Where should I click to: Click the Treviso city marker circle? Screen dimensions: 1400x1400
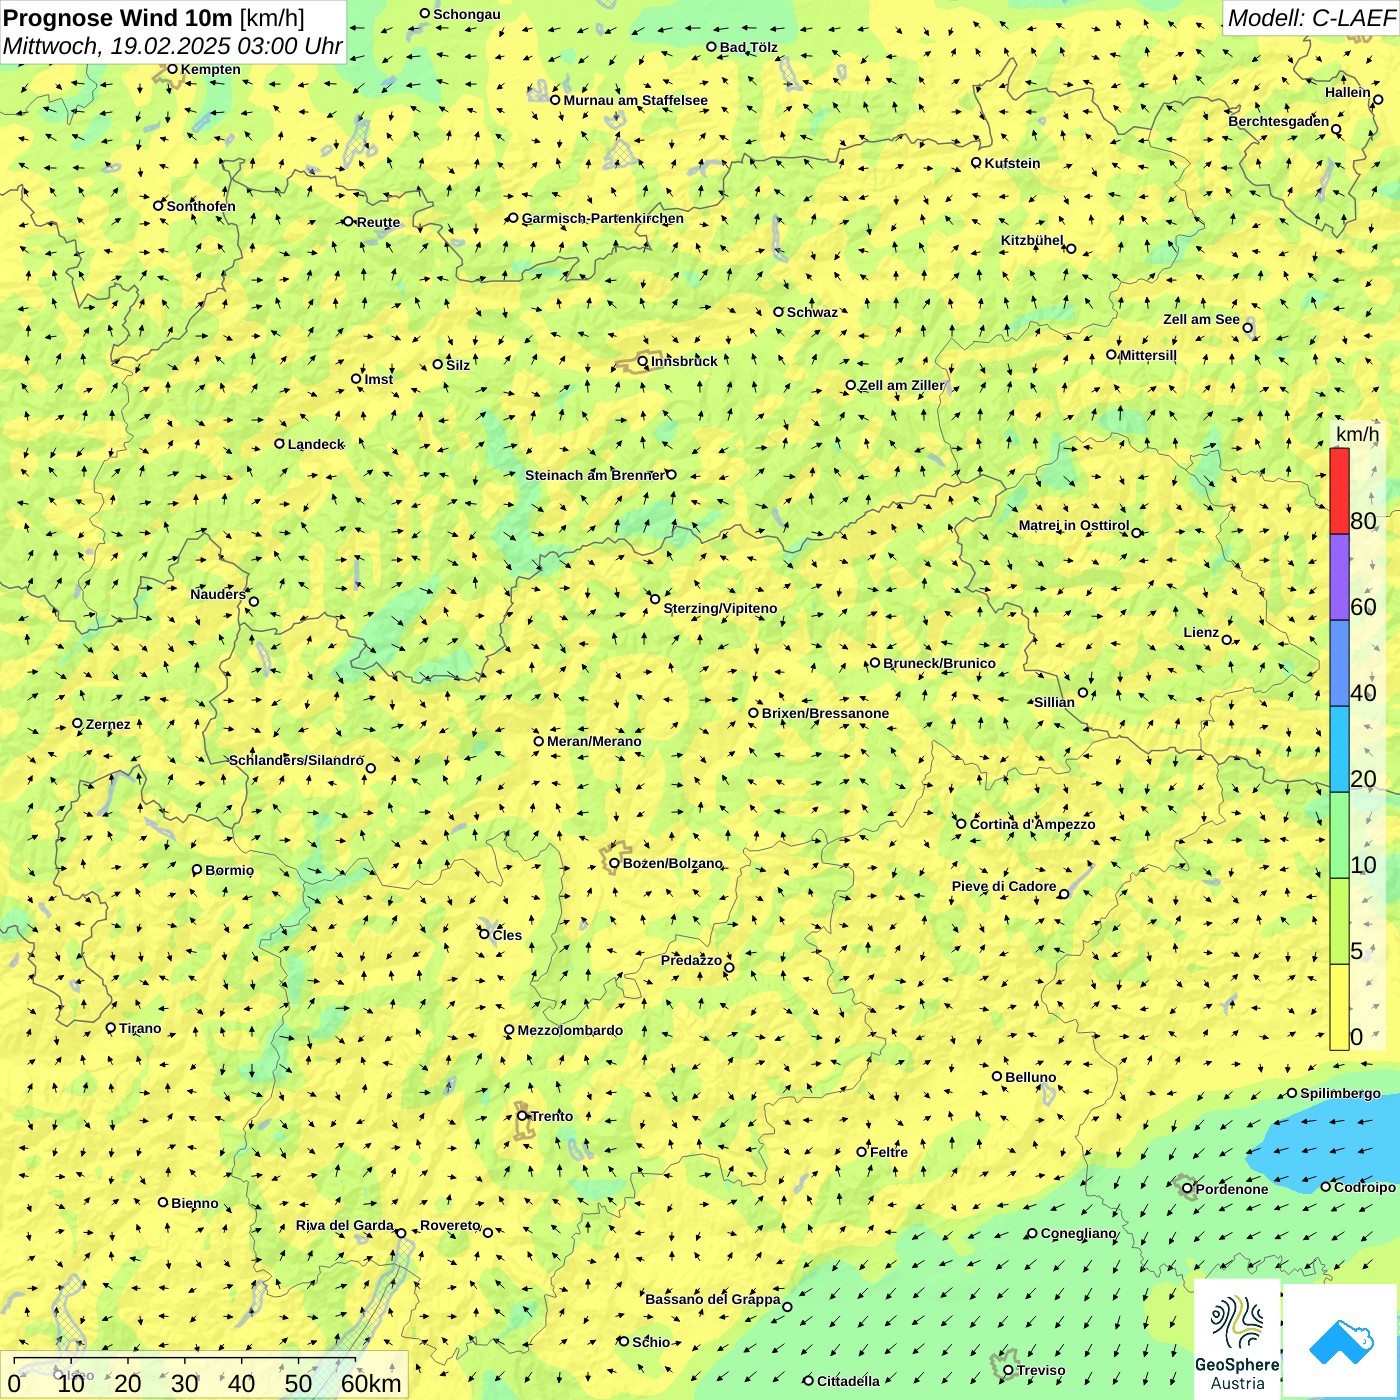click(x=1008, y=1371)
